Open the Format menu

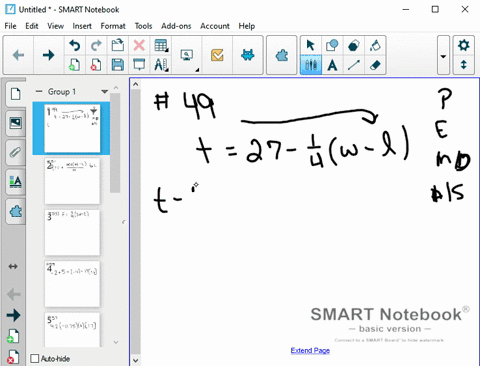[113, 26]
